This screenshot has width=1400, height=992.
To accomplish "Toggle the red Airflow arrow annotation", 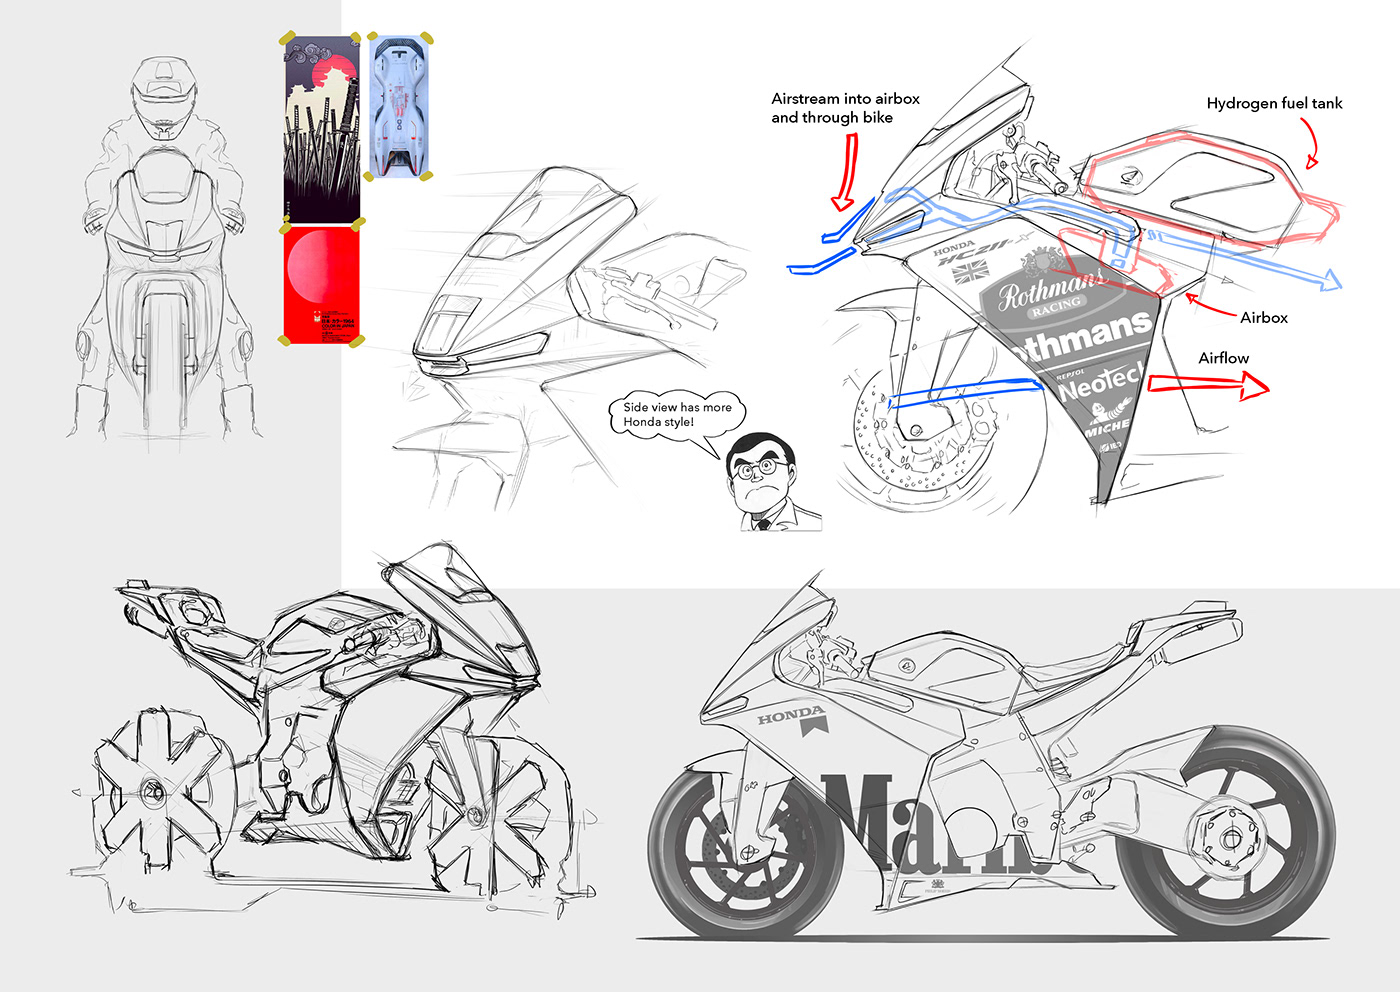I will (1210, 381).
